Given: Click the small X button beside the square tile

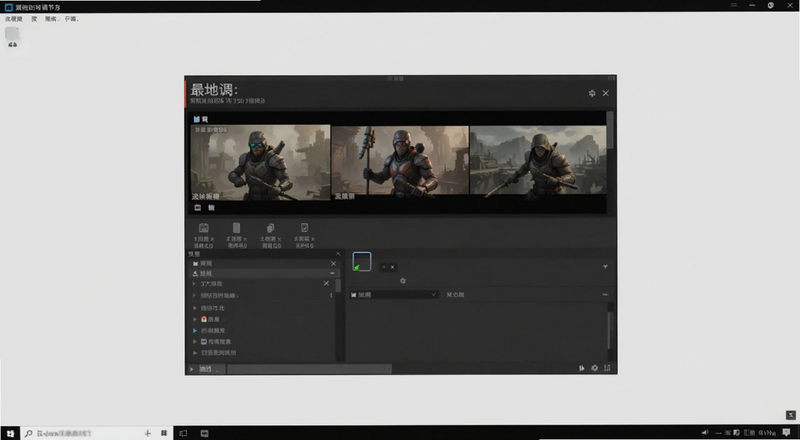Looking at the screenshot, I should coord(392,267).
